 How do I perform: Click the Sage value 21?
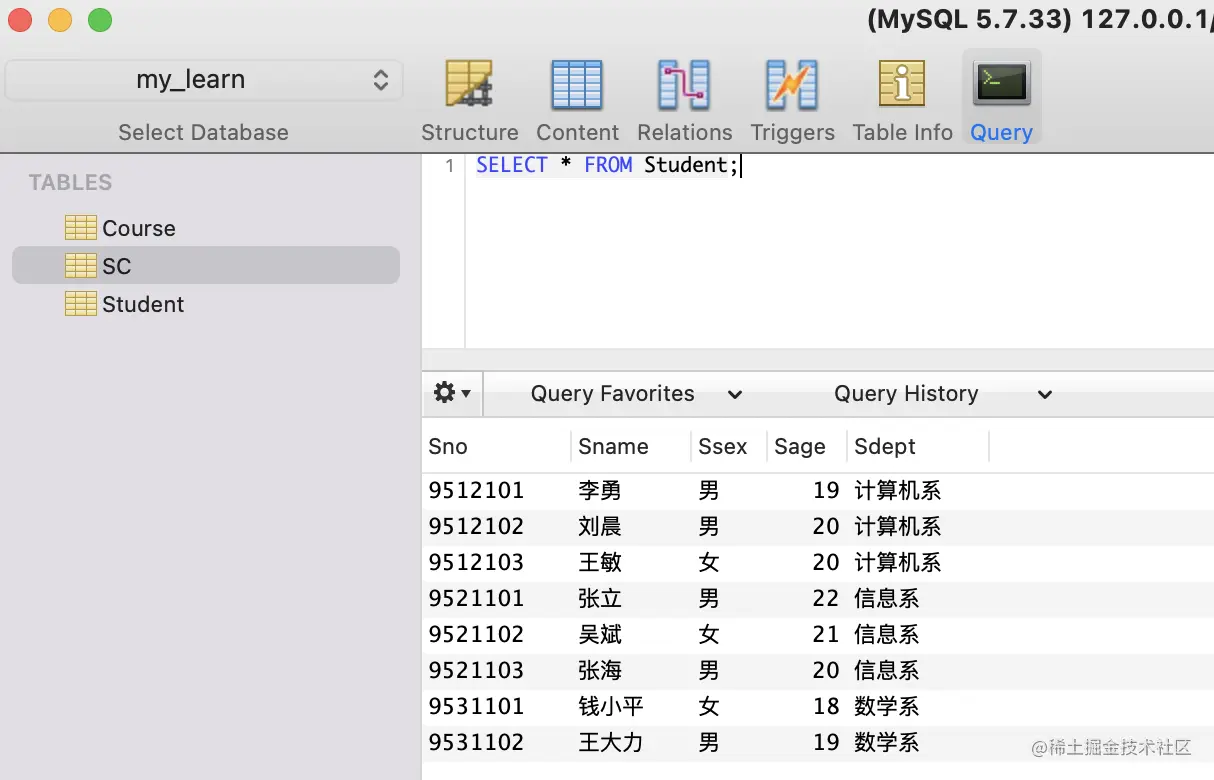pyautogui.click(x=826, y=635)
